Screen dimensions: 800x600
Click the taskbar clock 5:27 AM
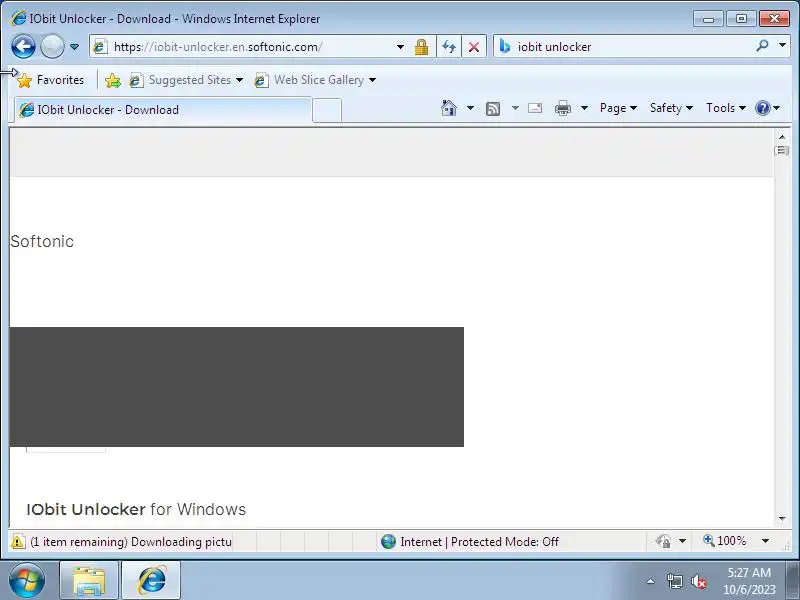pos(749,572)
